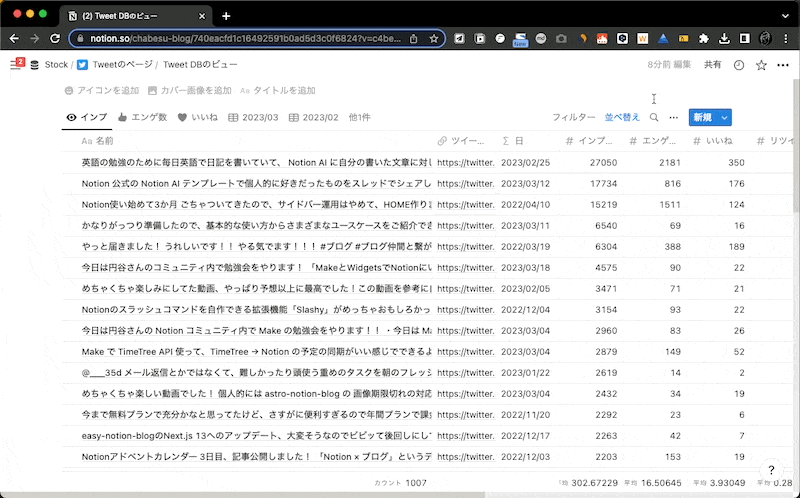Click the browser forward arrow

coord(35,39)
